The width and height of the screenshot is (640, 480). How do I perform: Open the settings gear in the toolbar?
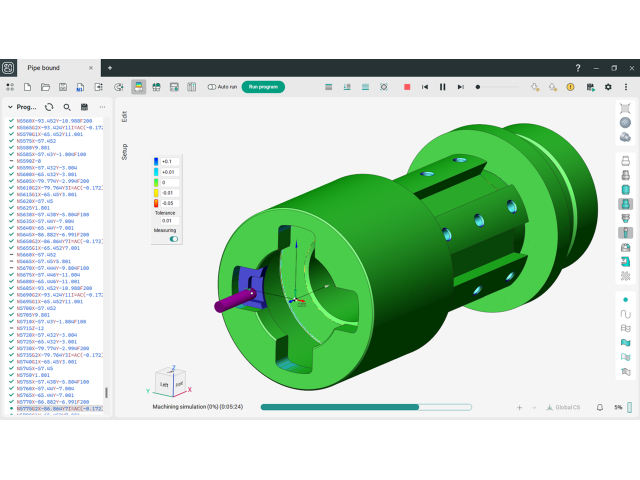607,87
